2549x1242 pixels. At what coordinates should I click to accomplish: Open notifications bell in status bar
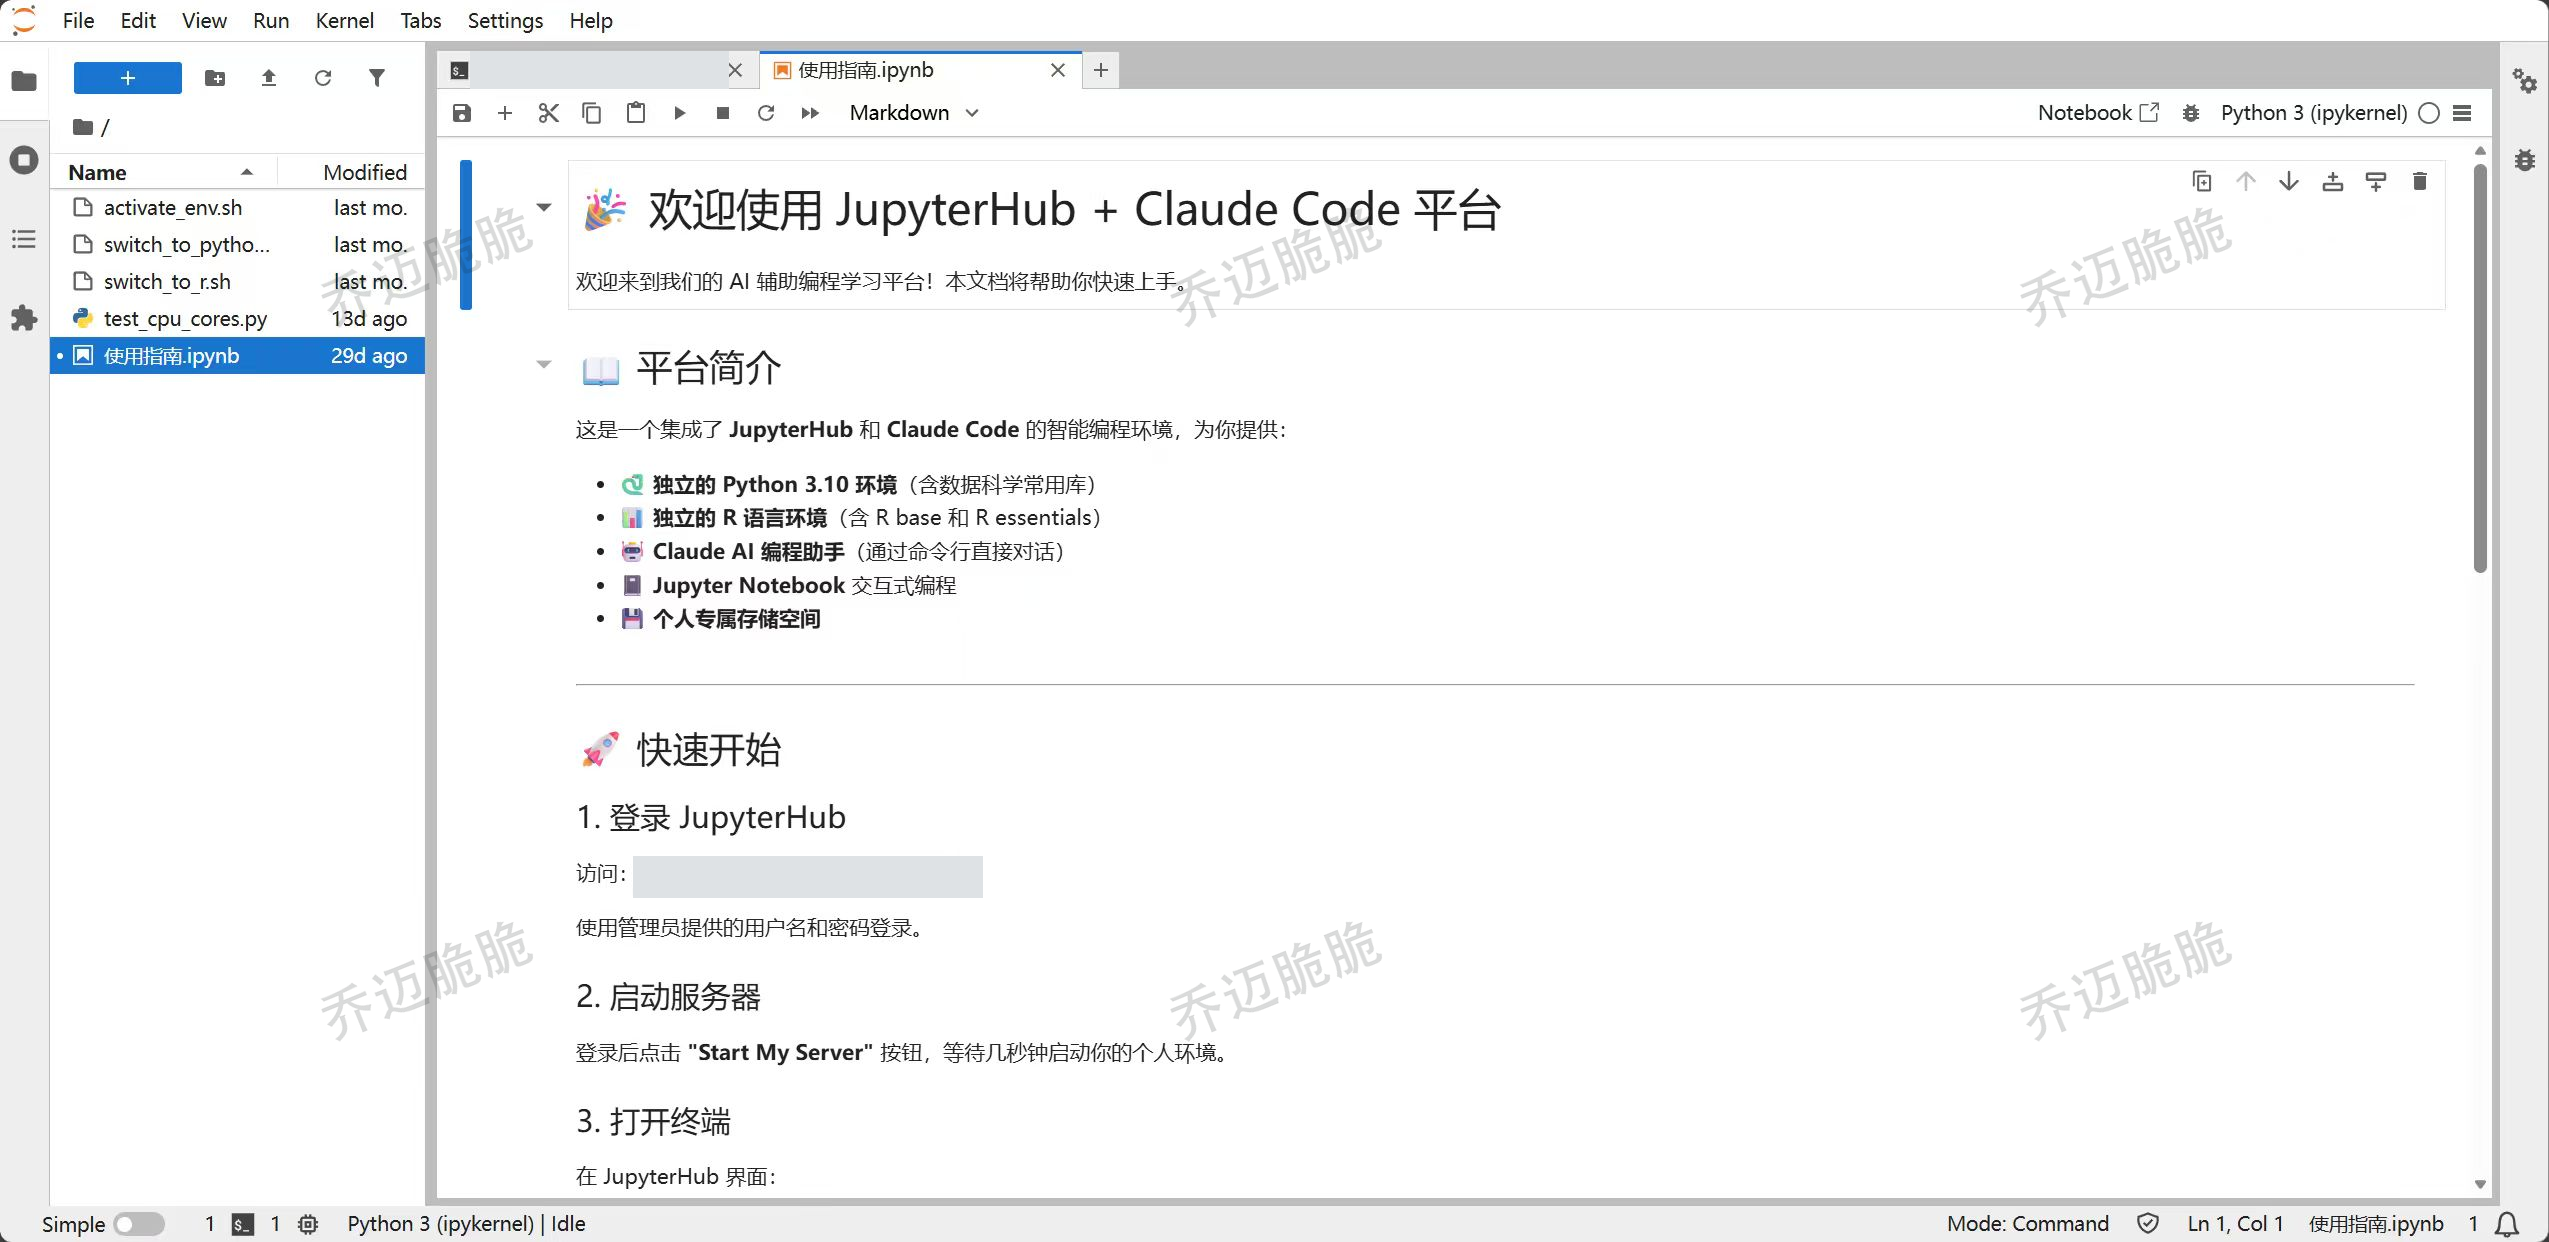pos(2507,1224)
